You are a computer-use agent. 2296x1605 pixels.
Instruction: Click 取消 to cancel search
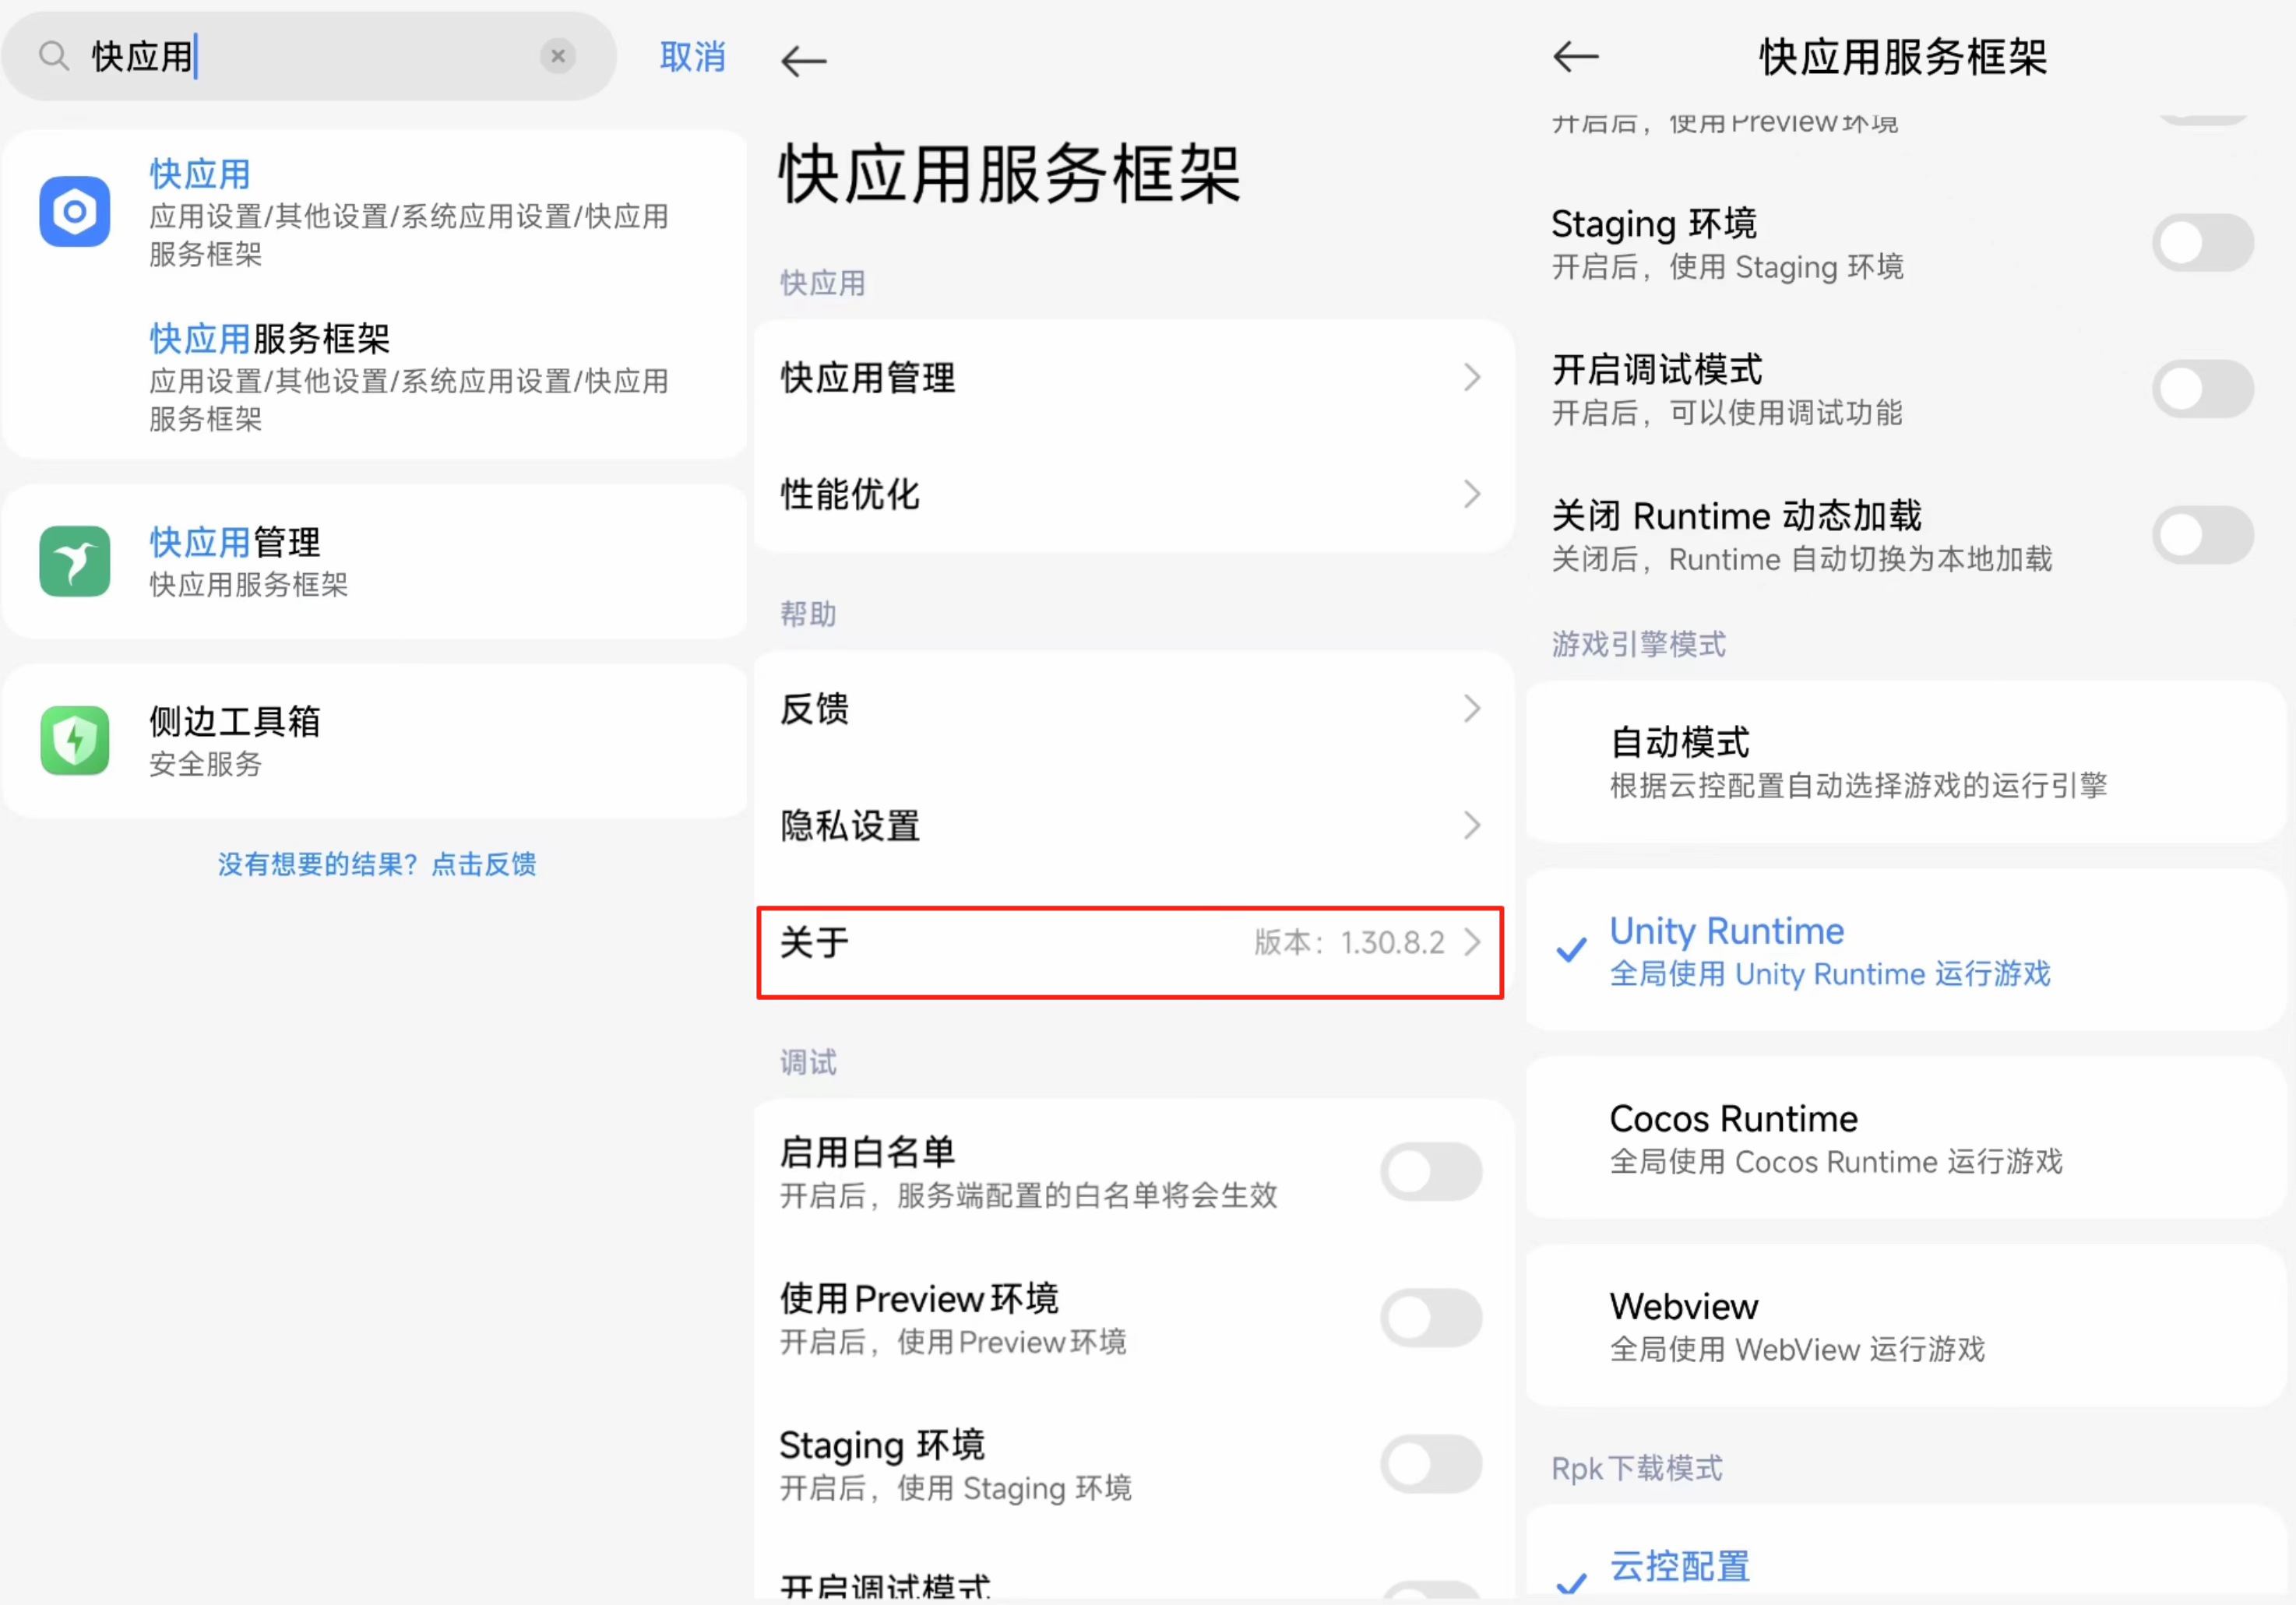[692, 57]
